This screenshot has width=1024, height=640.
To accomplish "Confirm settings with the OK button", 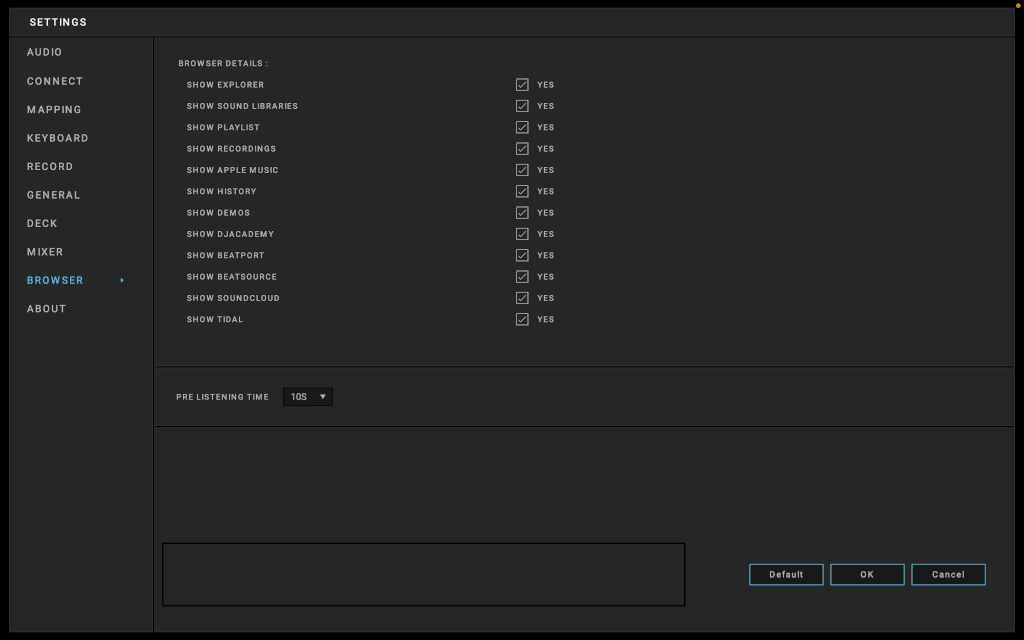I will (867, 574).
